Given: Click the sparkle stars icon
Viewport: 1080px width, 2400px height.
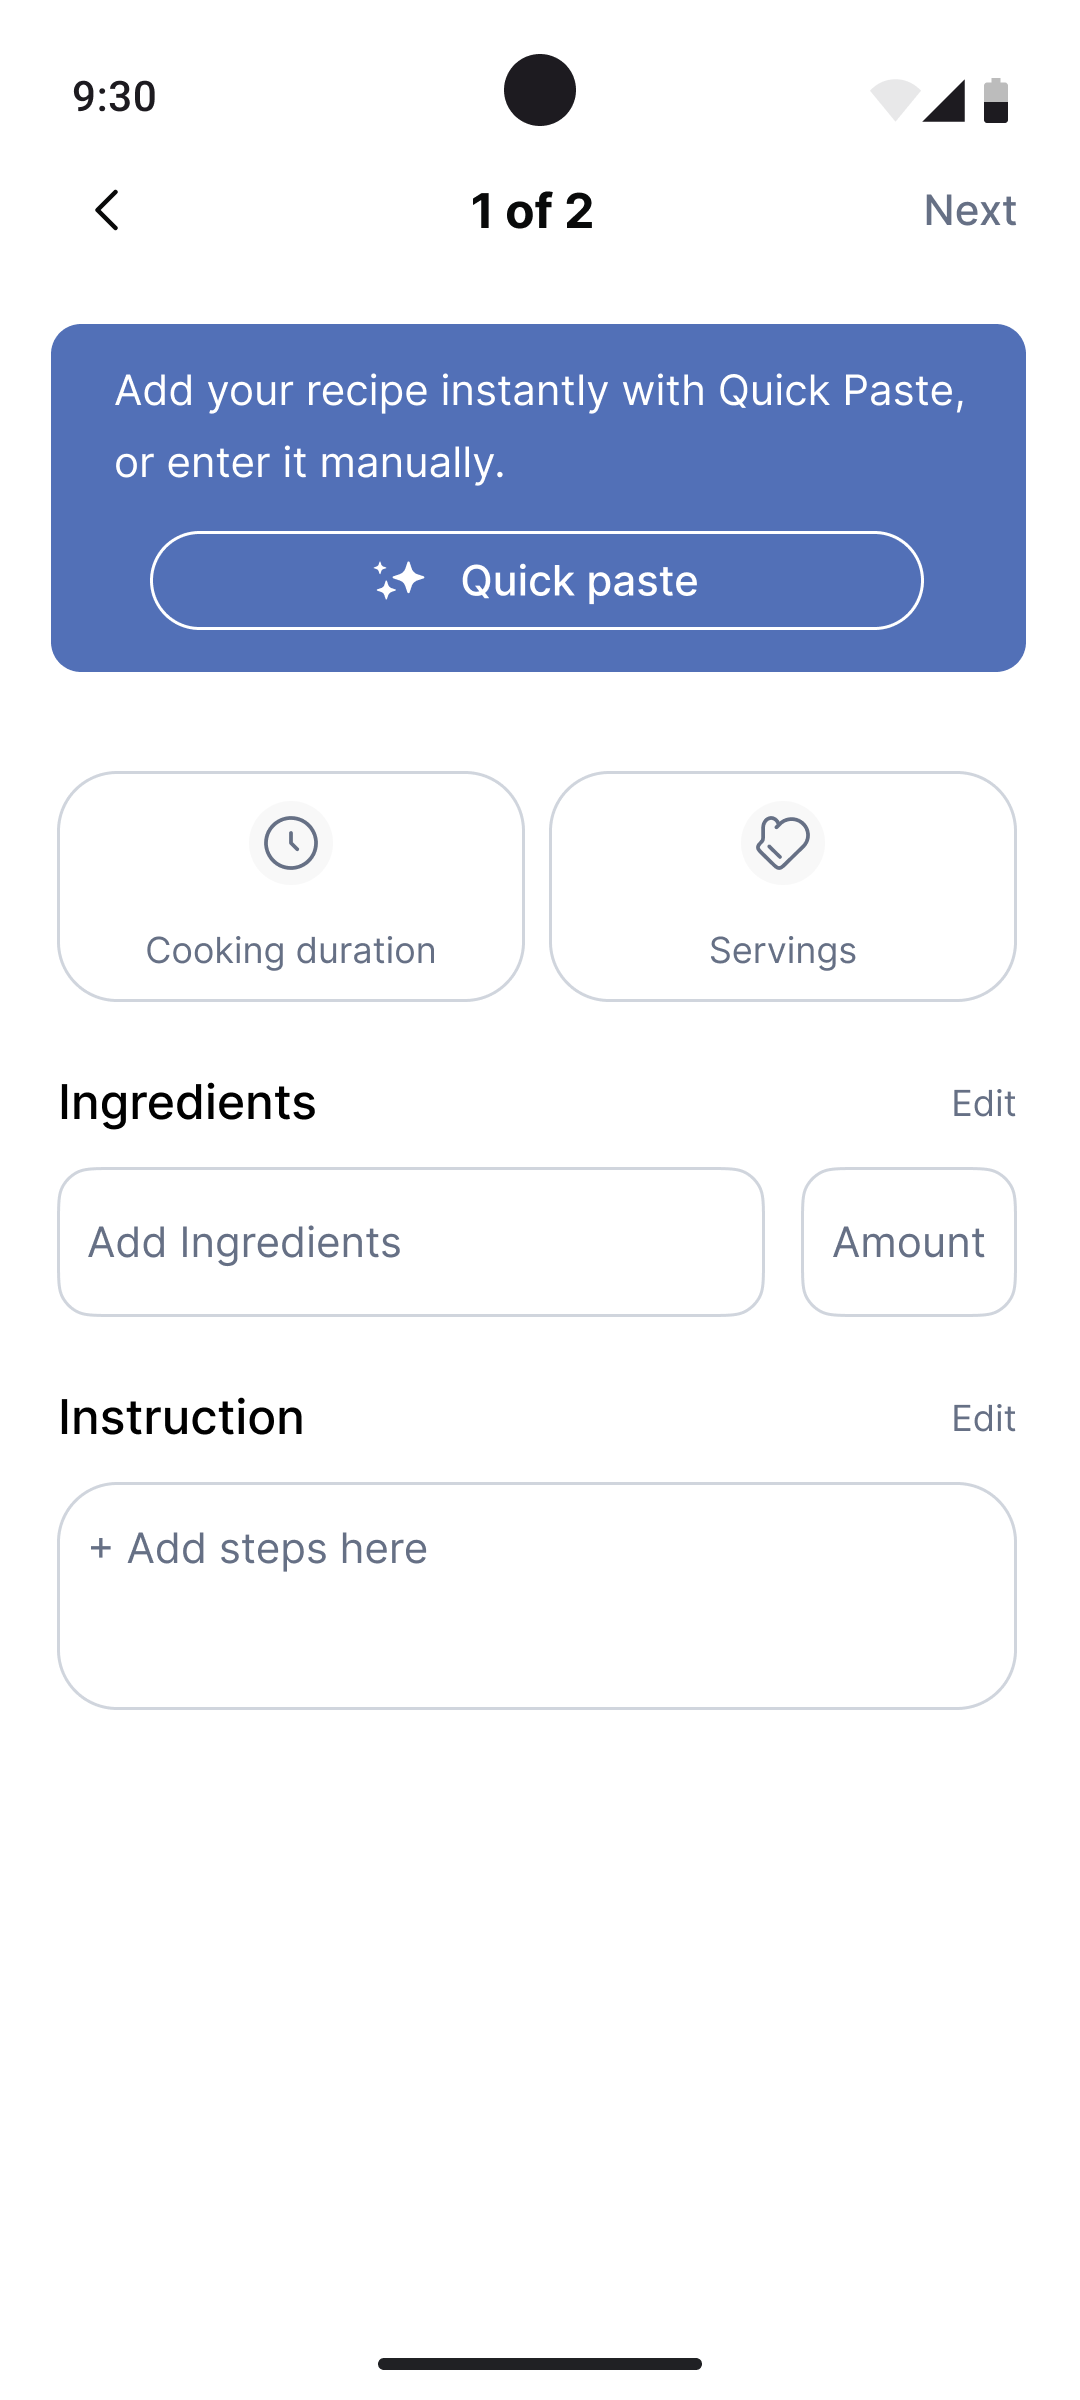Looking at the screenshot, I should click(x=399, y=580).
